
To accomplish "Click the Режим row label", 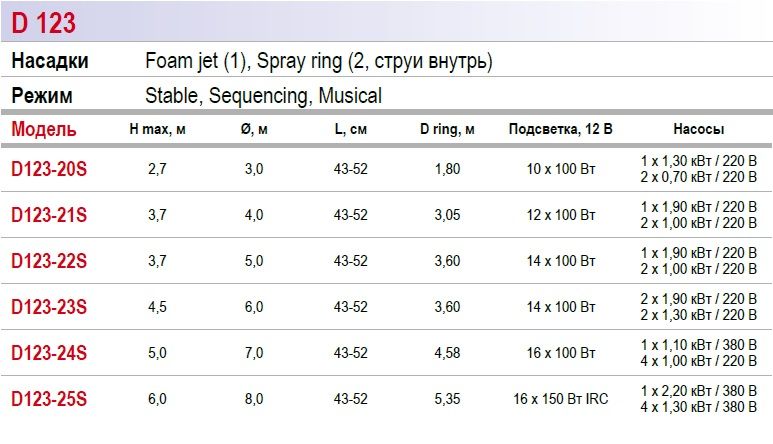I will tap(42, 96).
